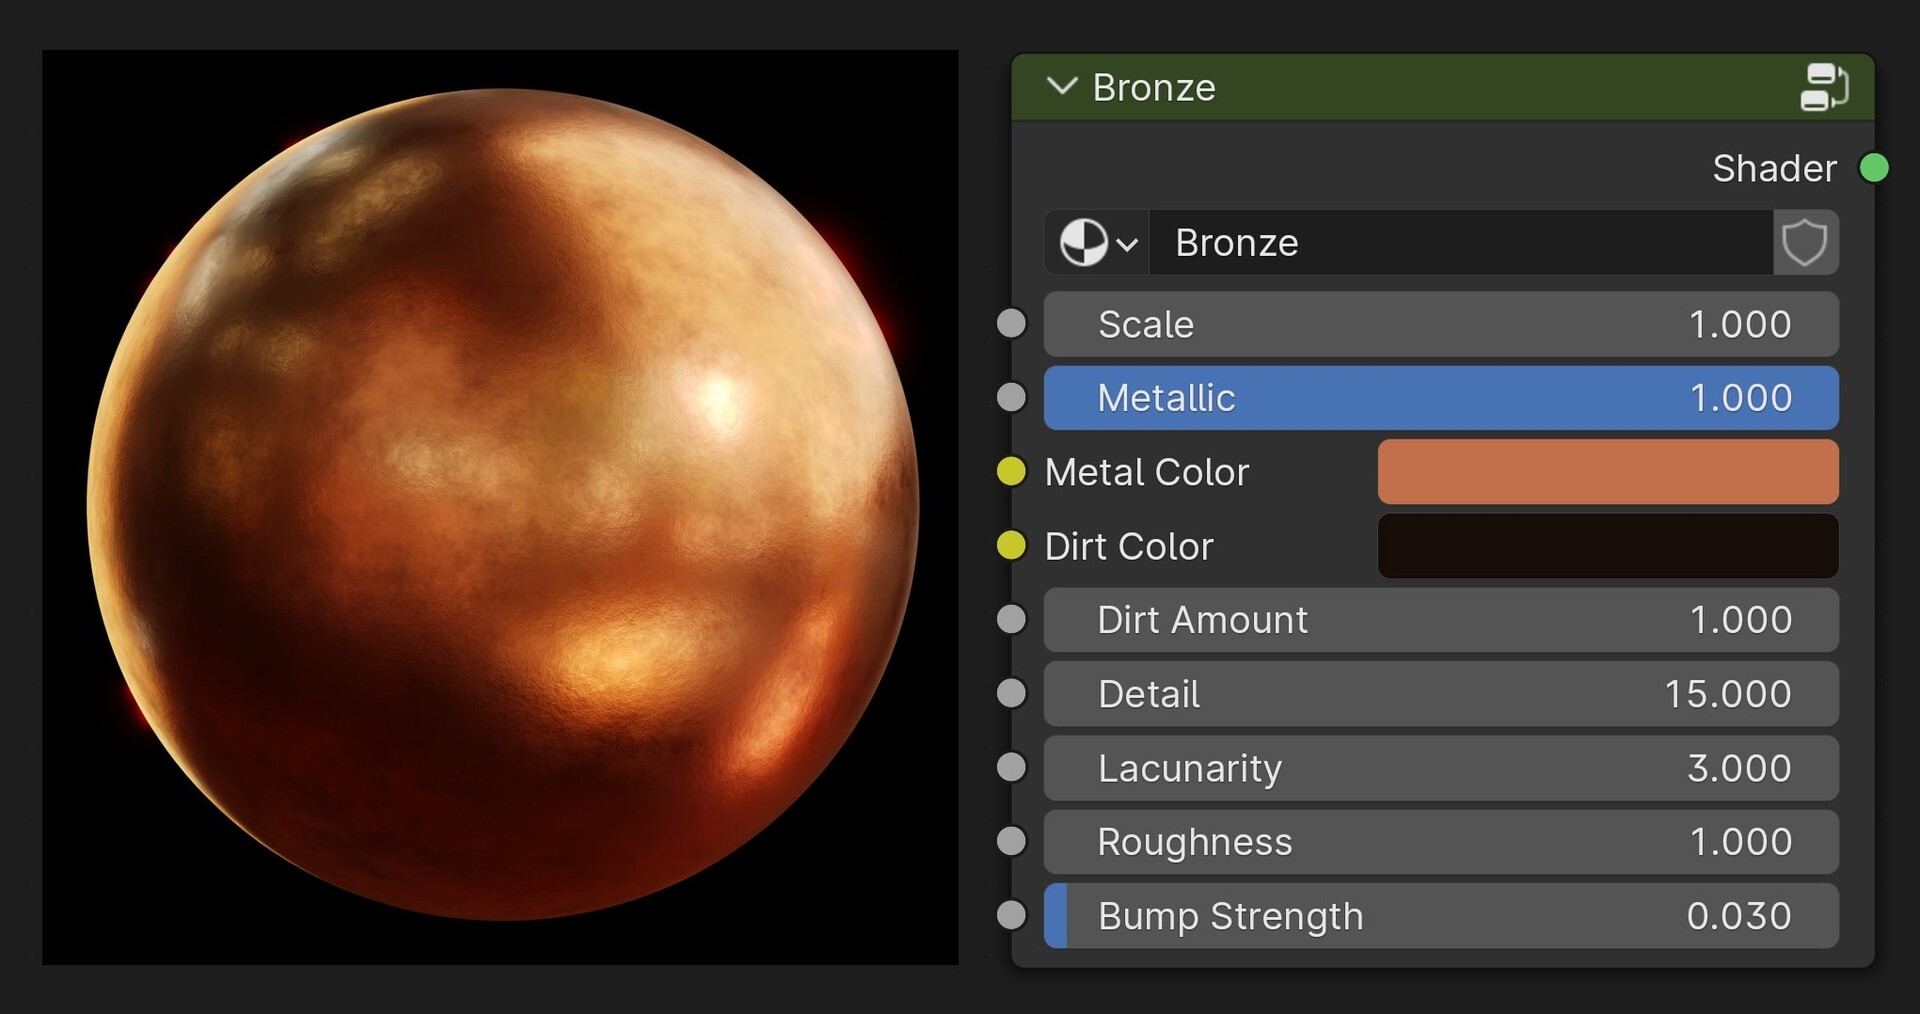Click the shield icon to protect the Bronze data-block
Image resolution: width=1920 pixels, height=1014 pixels.
pyautogui.click(x=1806, y=242)
